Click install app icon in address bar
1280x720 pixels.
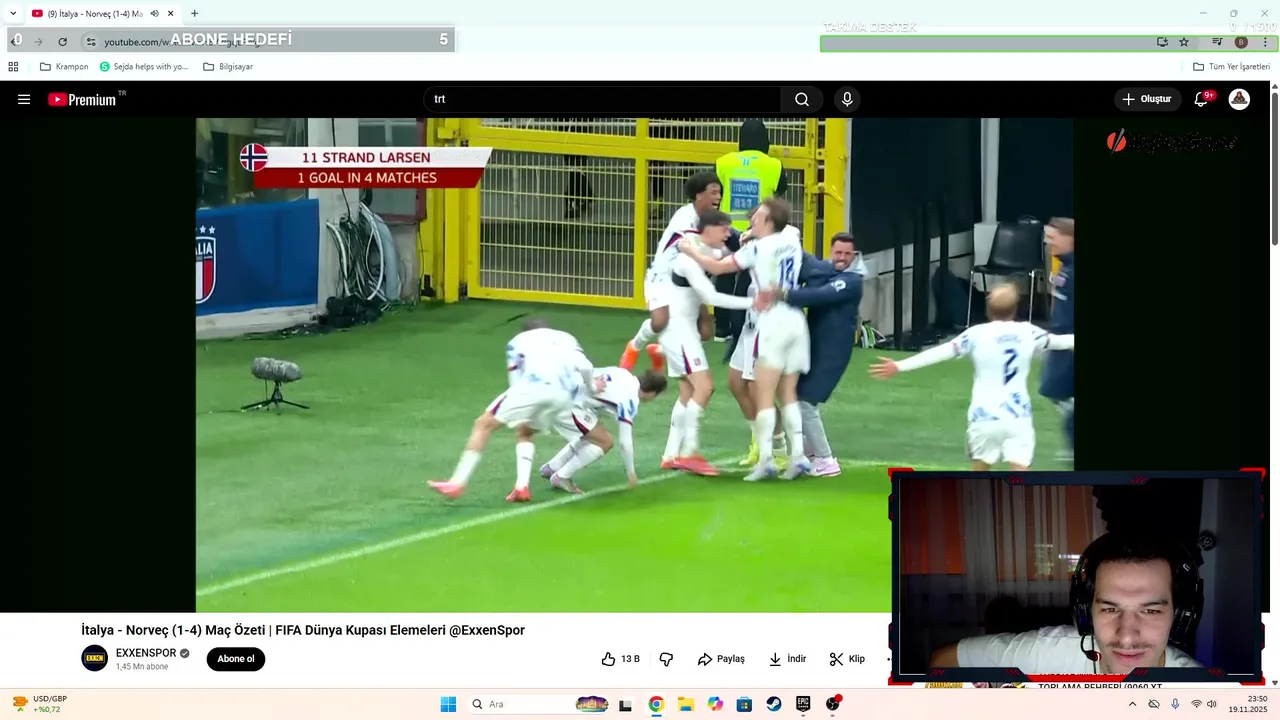[1162, 42]
